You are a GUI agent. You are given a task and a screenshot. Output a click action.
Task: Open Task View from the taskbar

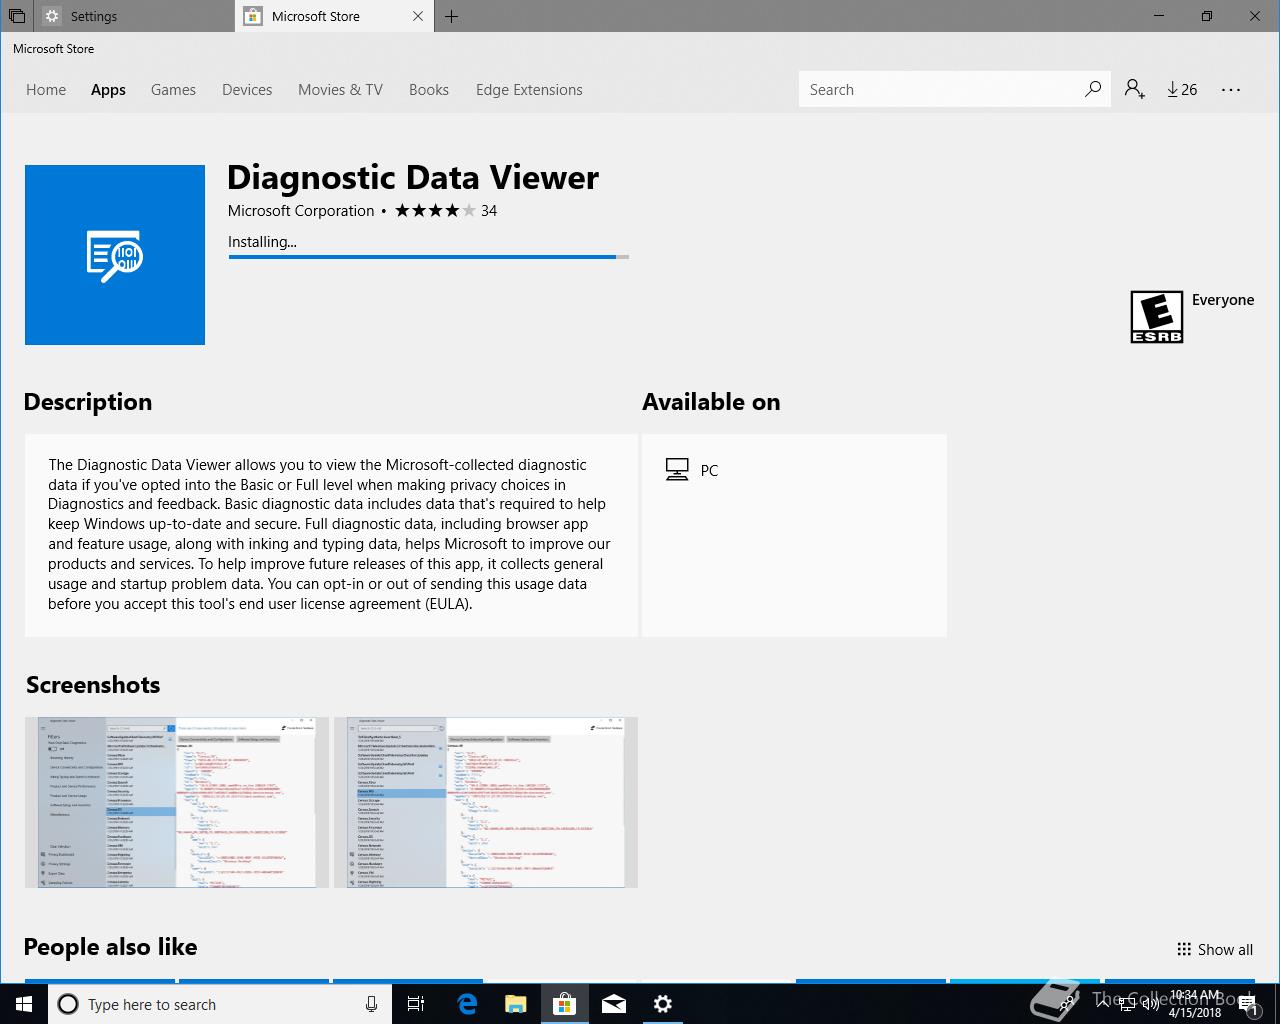point(416,1004)
